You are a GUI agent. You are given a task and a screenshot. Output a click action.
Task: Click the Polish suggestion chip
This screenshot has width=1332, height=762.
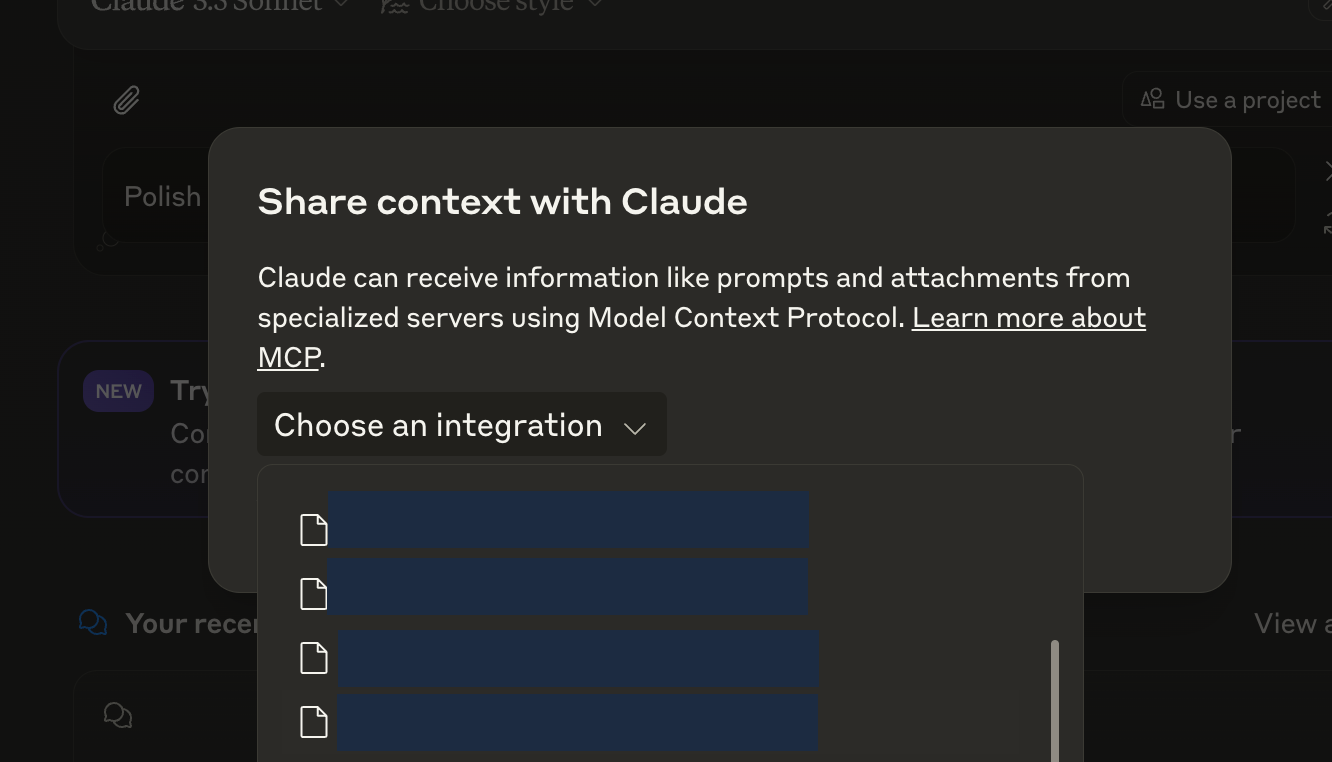tap(162, 196)
